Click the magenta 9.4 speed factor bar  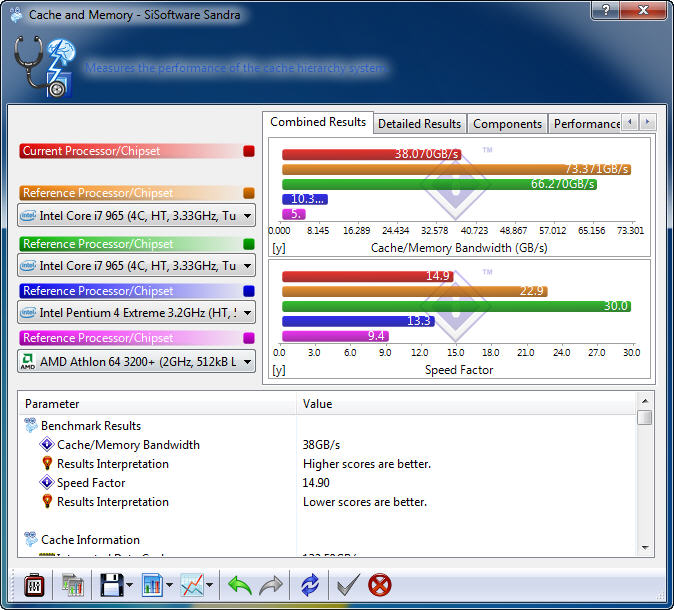(x=335, y=336)
